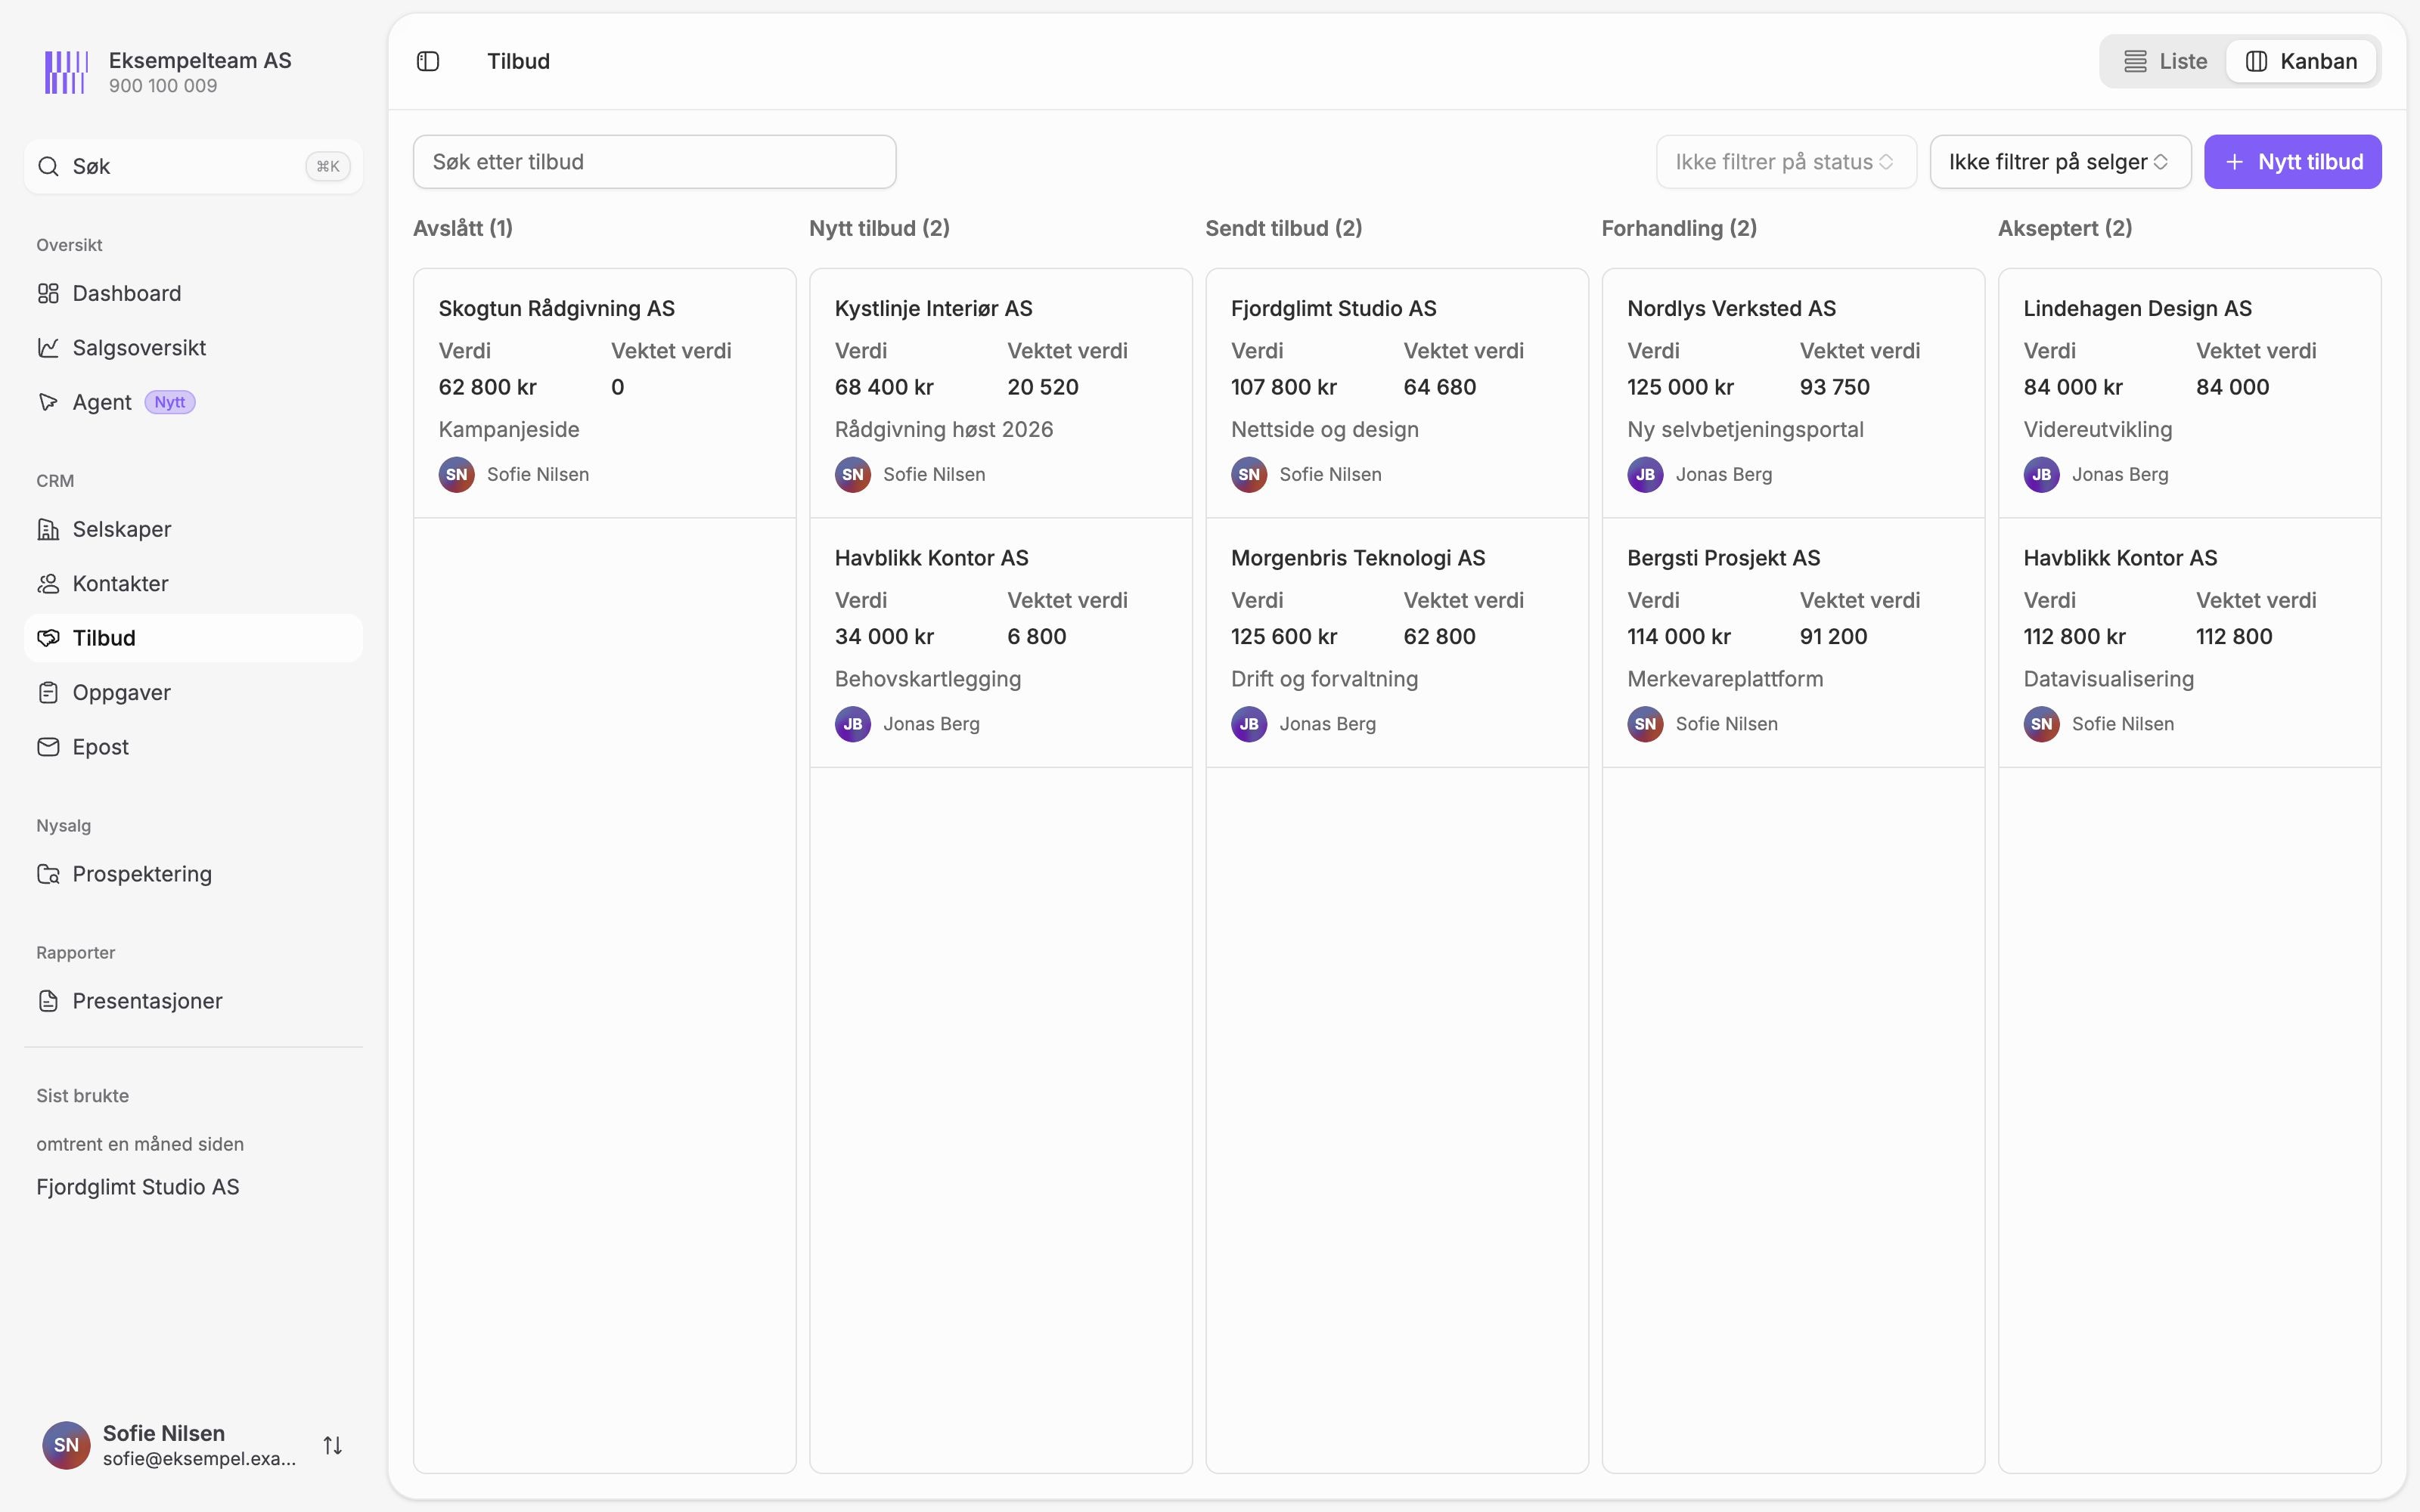Click the Behovskartlegging offer description
Screen dimensions: 2420x1512
pyautogui.click(x=927, y=679)
